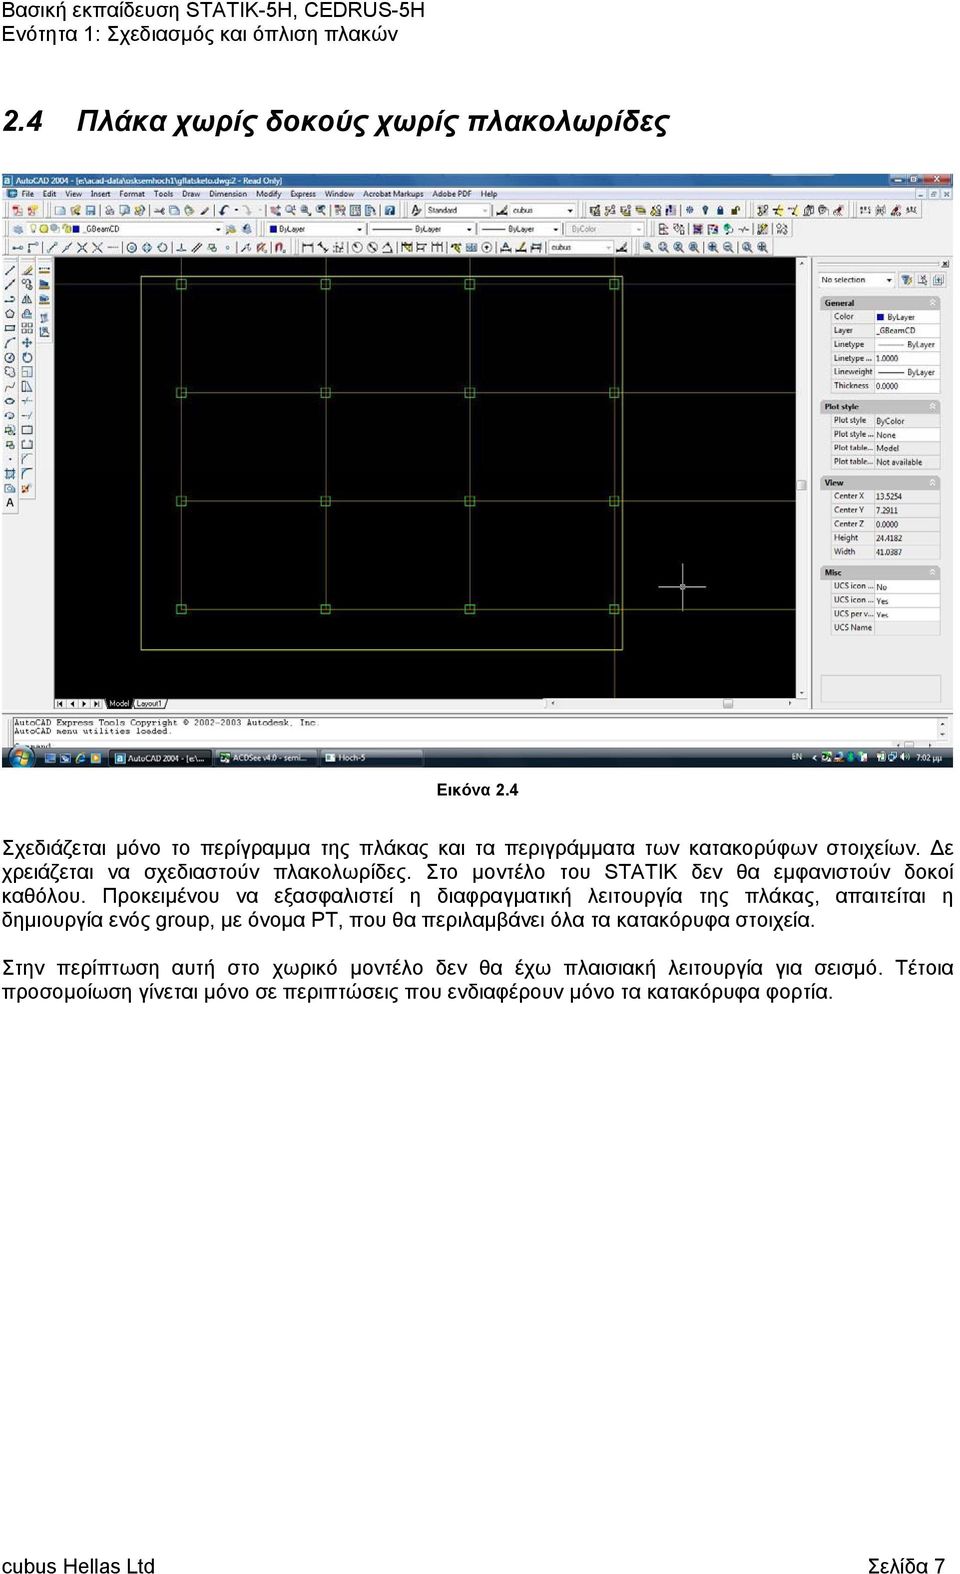Image resolution: width=960 pixels, height=1574 pixels.
Task: Click the ACDSee v4.0 taskbar button
Action: pos(265,758)
